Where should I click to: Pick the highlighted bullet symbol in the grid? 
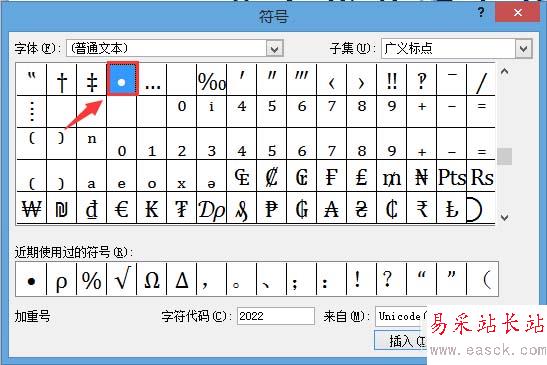[x=122, y=79]
